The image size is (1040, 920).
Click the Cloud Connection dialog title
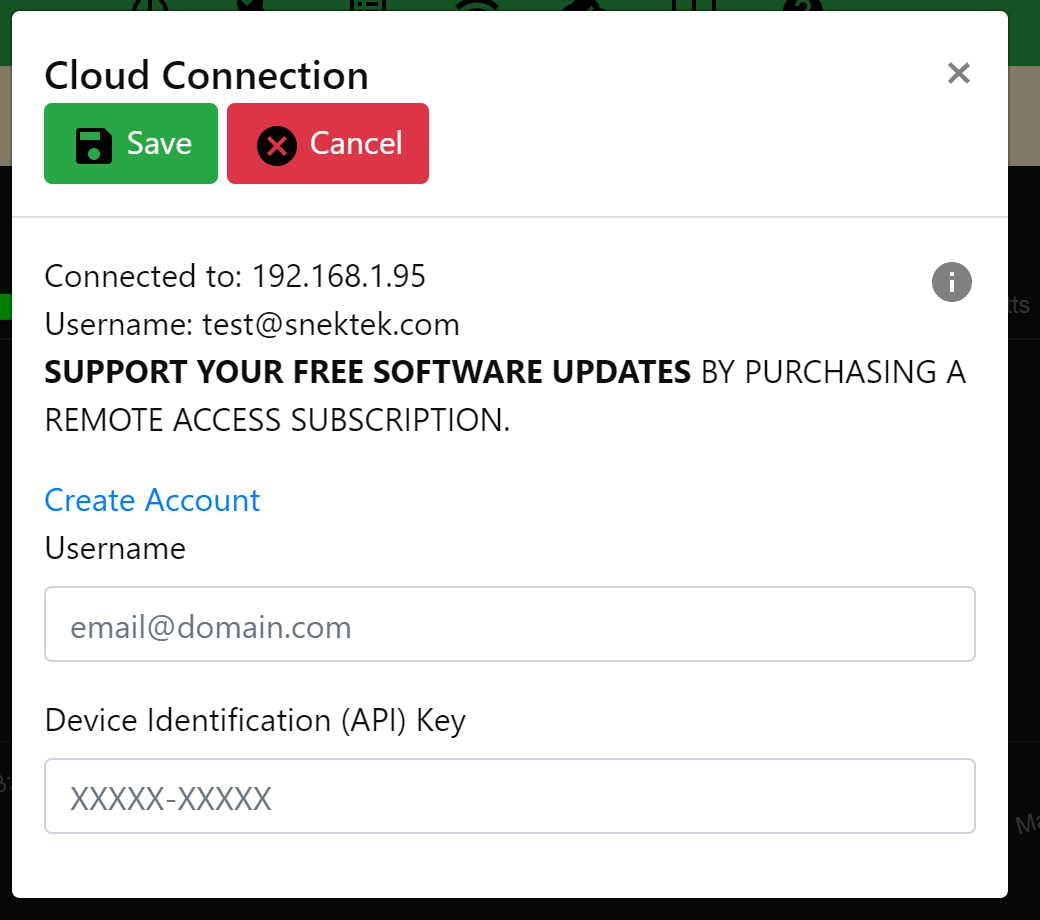[206, 76]
